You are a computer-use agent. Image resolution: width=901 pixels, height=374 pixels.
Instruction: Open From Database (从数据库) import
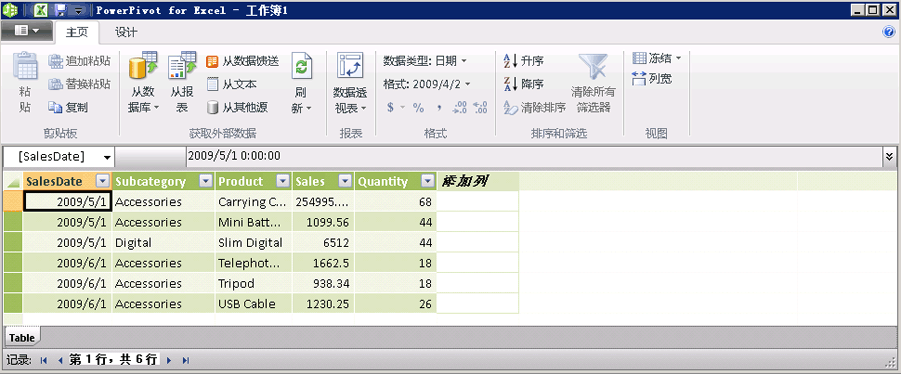click(143, 82)
